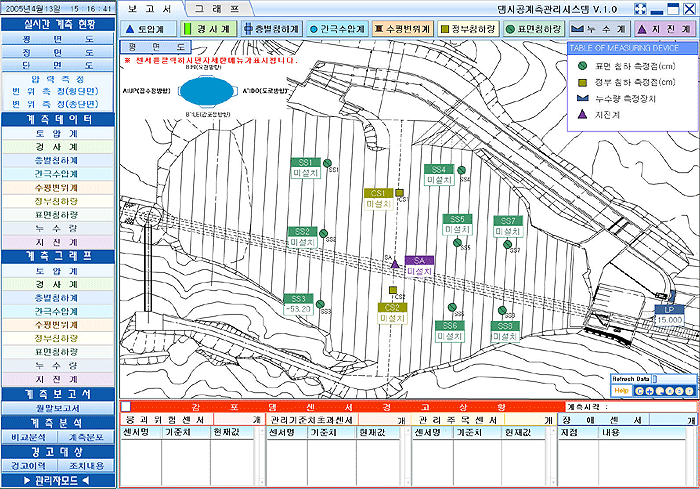The image size is (700, 489).
Task: Open the 평면도 view button below toolbar
Action: [154, 47]
